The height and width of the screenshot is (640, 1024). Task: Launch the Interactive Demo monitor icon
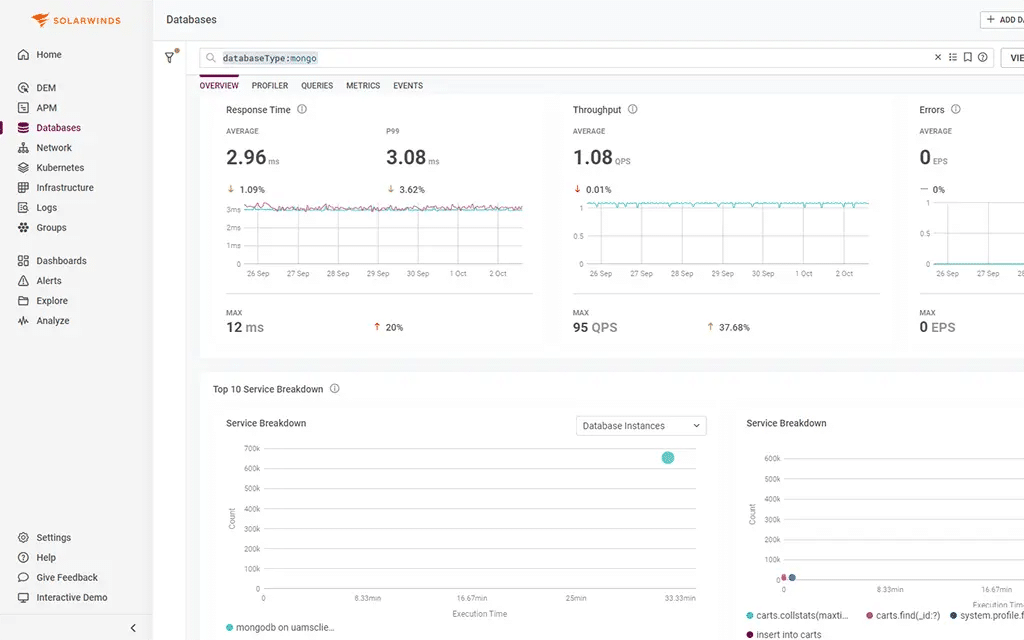point(24,598)
